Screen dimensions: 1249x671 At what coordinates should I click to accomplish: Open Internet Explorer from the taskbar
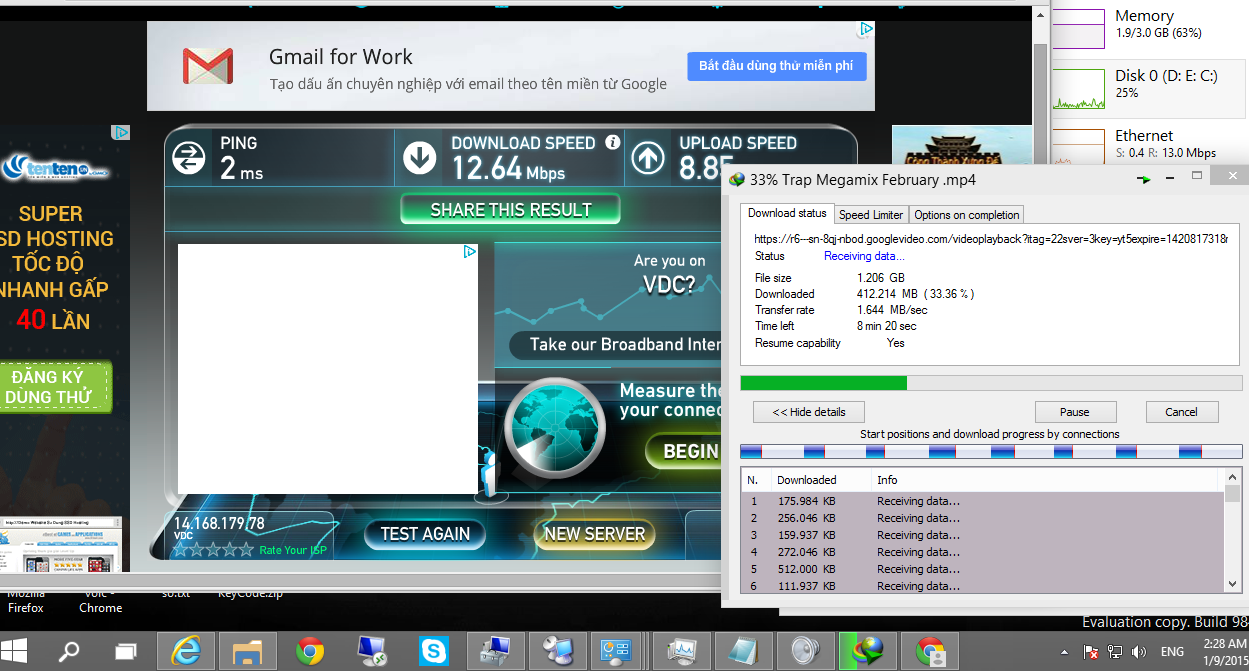click(185, 651)
